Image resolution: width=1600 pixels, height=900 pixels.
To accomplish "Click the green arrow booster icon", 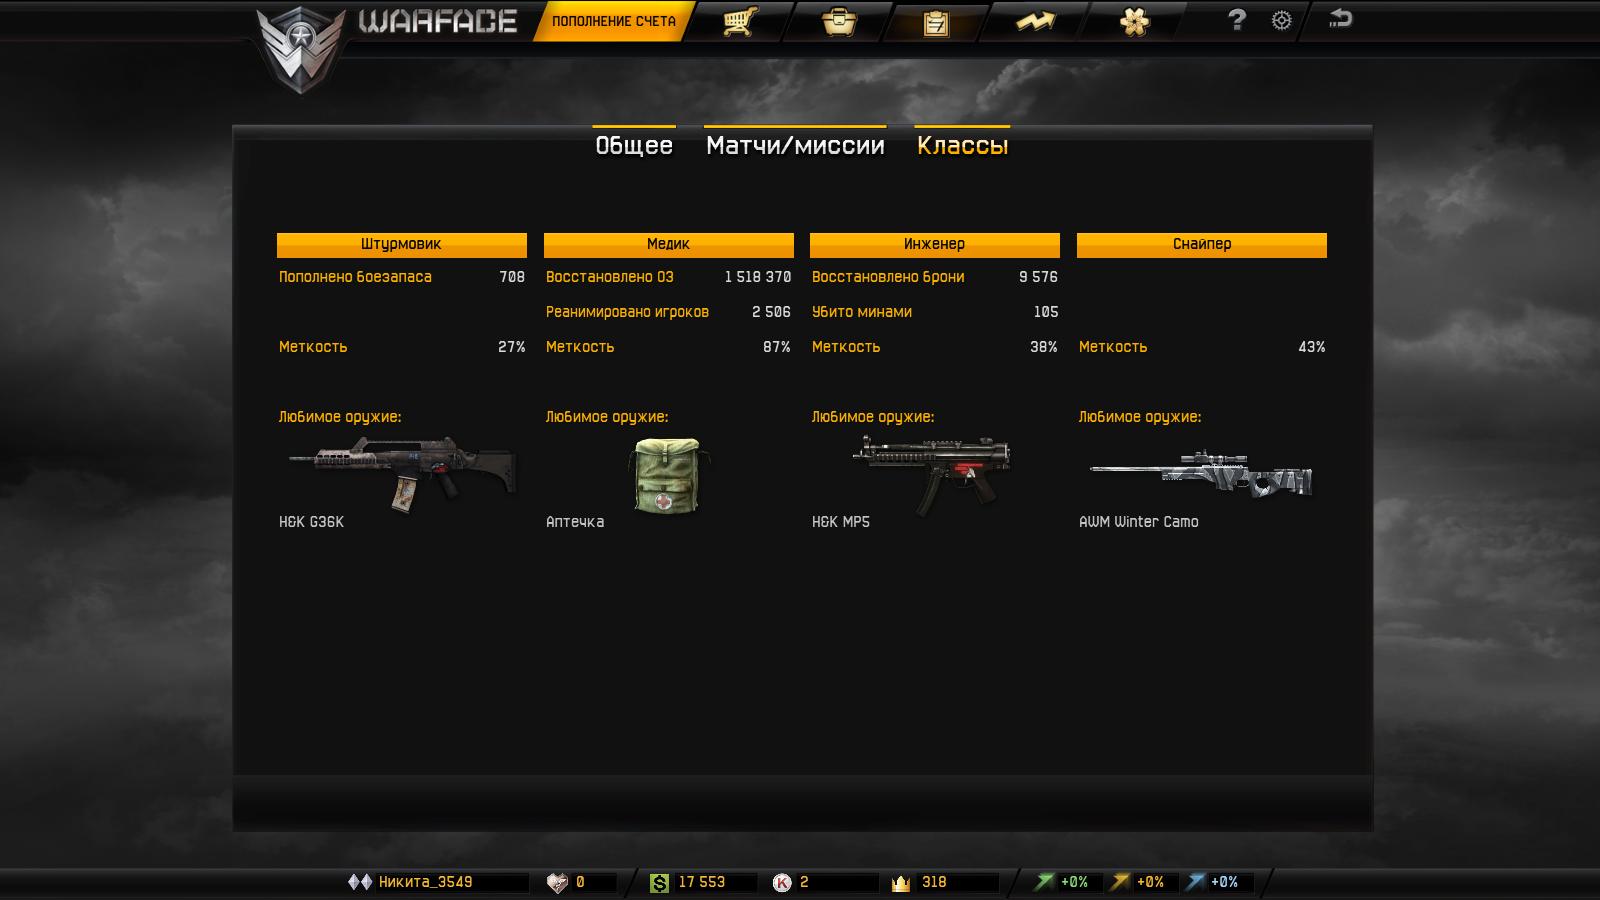I will click(x=1044, y=882).
